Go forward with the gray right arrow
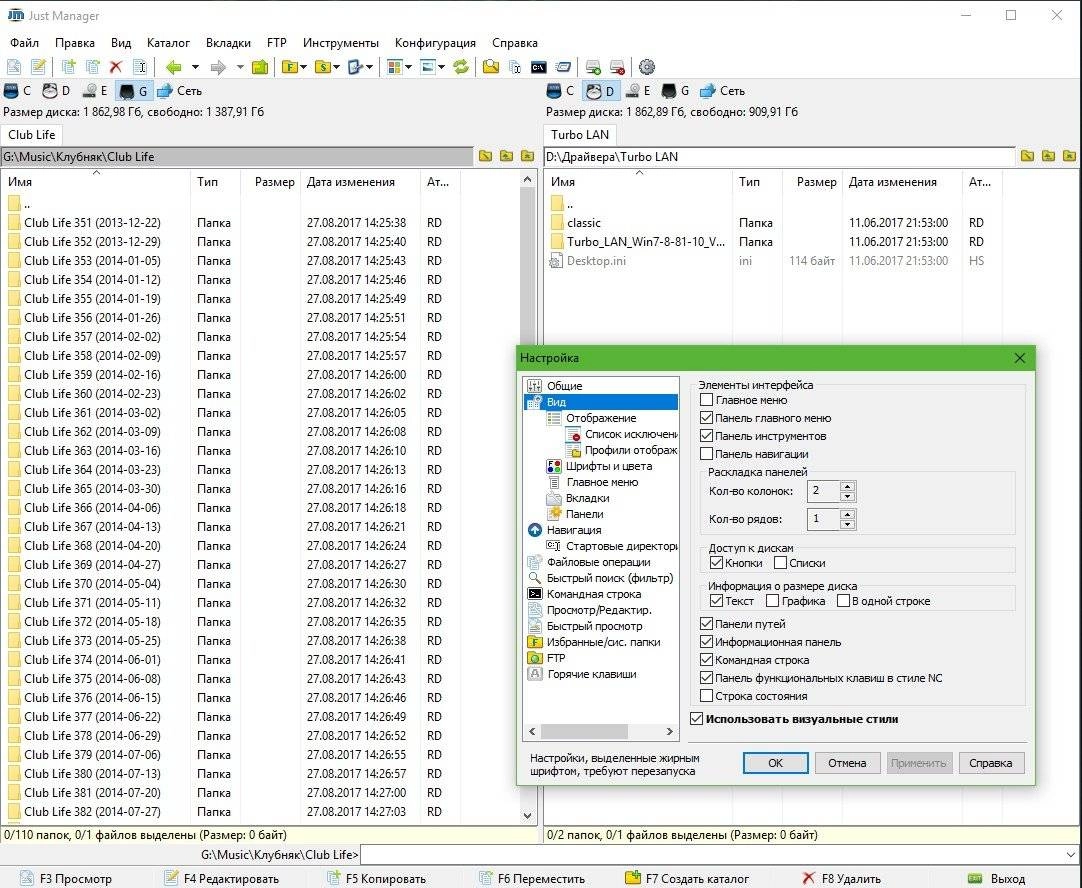Viewport: 1082px width, 888px height. coord(218,67)
